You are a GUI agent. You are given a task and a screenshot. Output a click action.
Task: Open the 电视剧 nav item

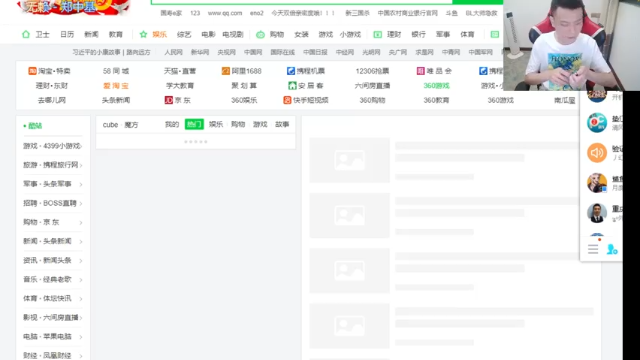(233, 34)
